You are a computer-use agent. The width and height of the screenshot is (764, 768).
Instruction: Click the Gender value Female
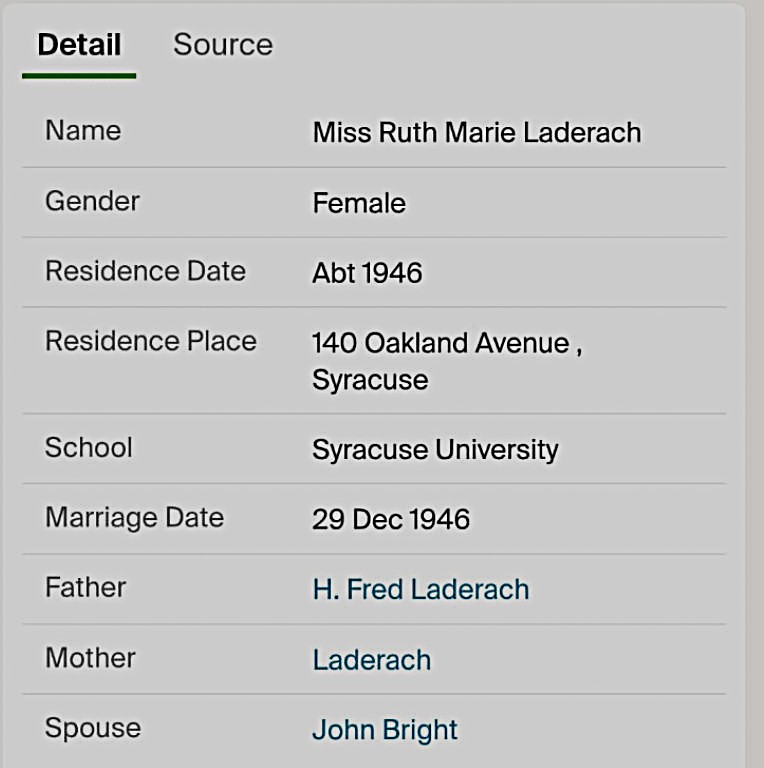pyautogui.click(x=359, y=203)
